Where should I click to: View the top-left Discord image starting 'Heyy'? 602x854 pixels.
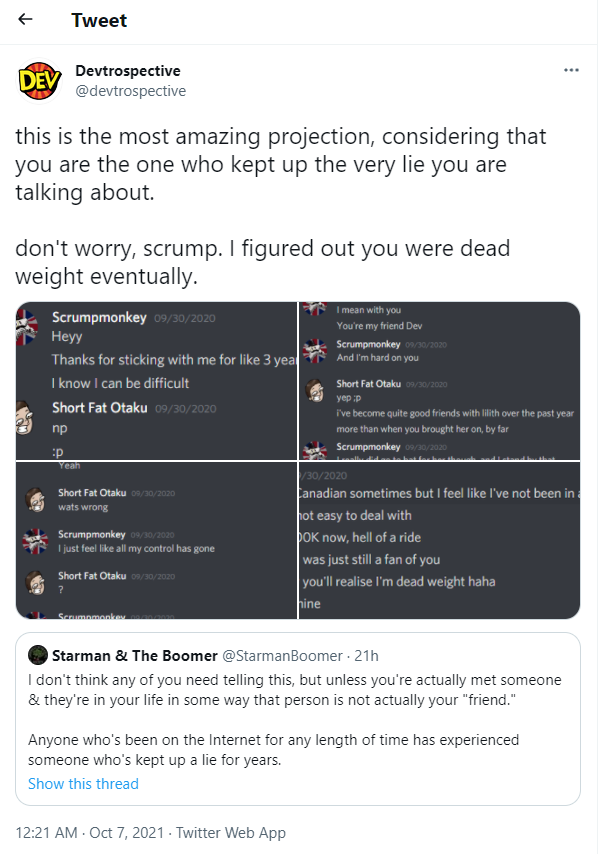click(156, 381)
